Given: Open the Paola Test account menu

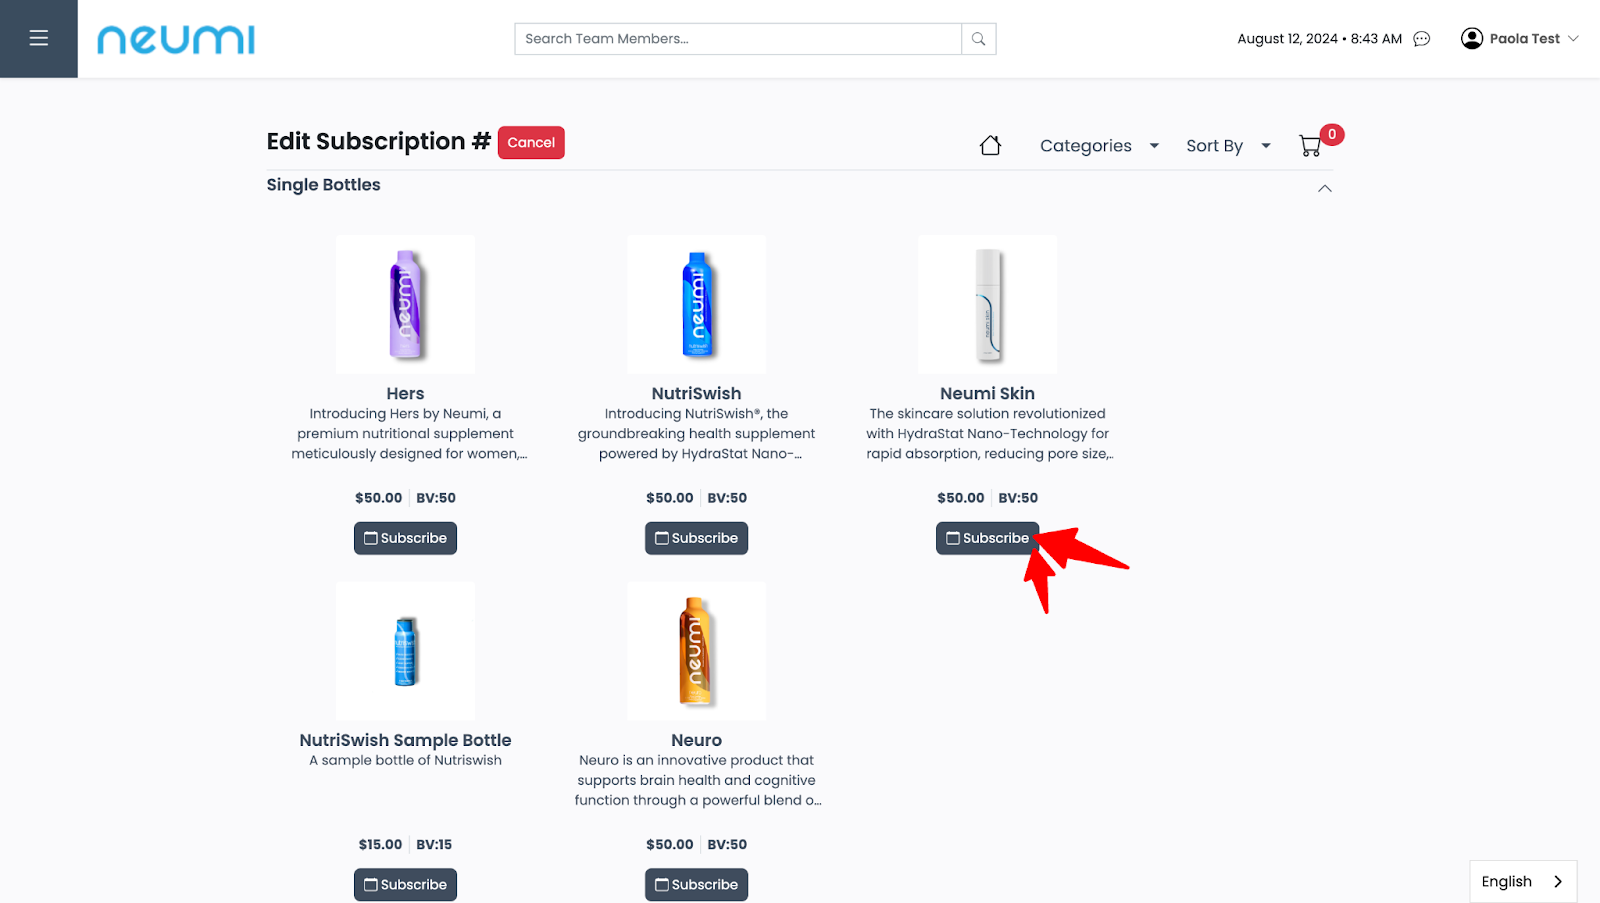Looking at the screenshot, I should [1524, 39].
